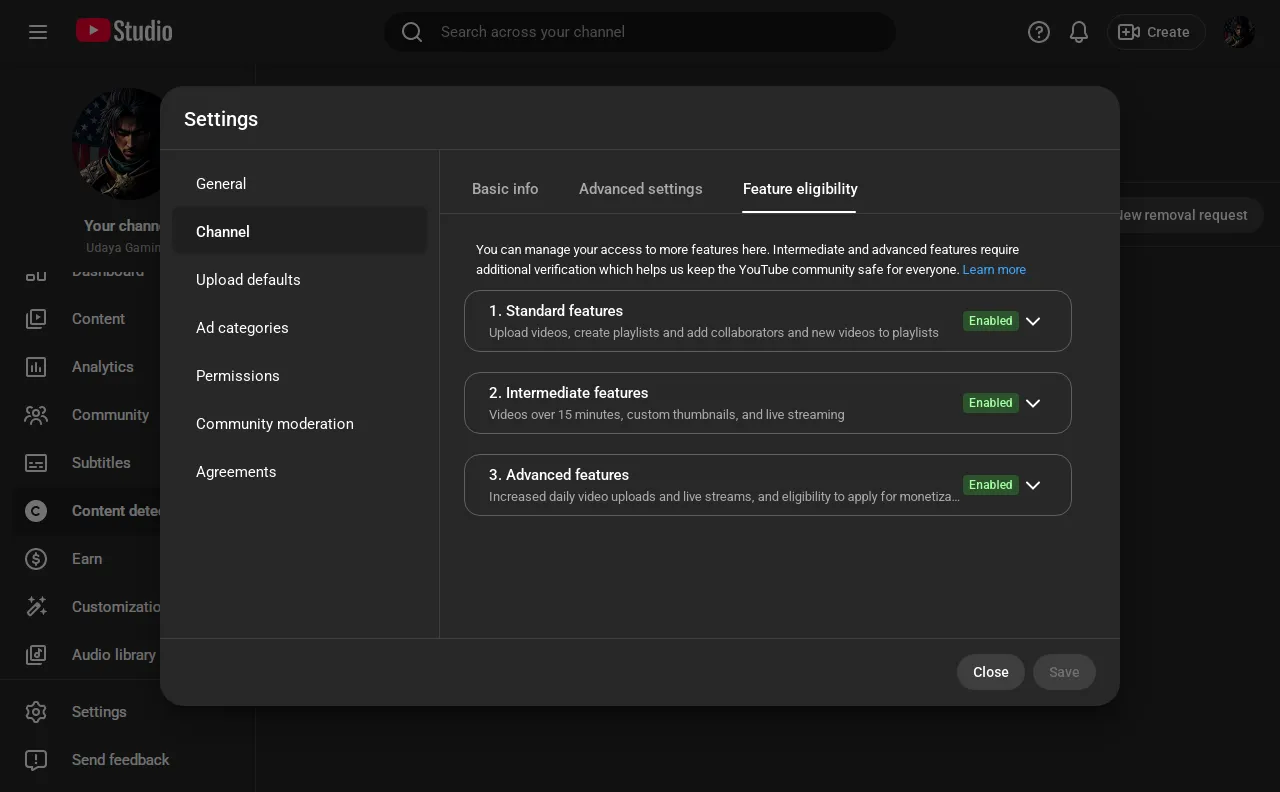This screenshot has width=1280, height=792.
Task: Click the Send feedback icon
Action: (x=36, y=760)
